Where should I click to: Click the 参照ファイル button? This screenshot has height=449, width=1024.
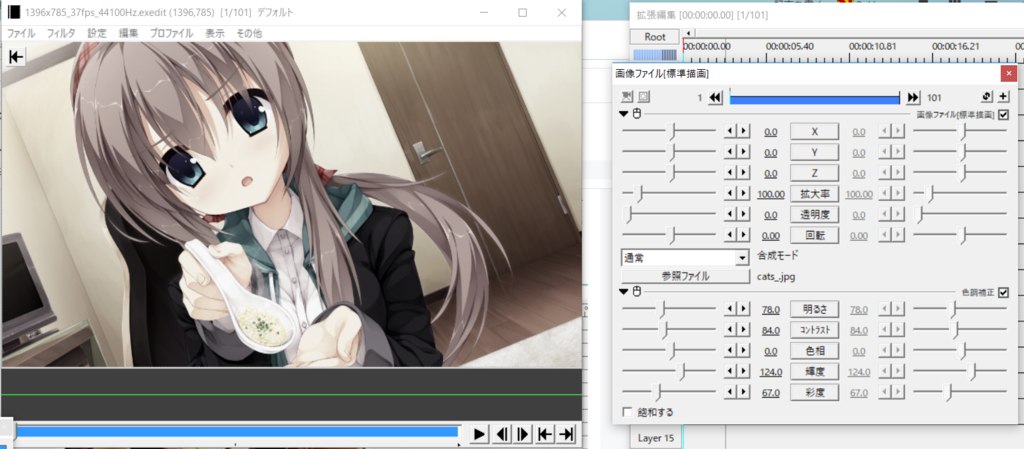[685, 276]
